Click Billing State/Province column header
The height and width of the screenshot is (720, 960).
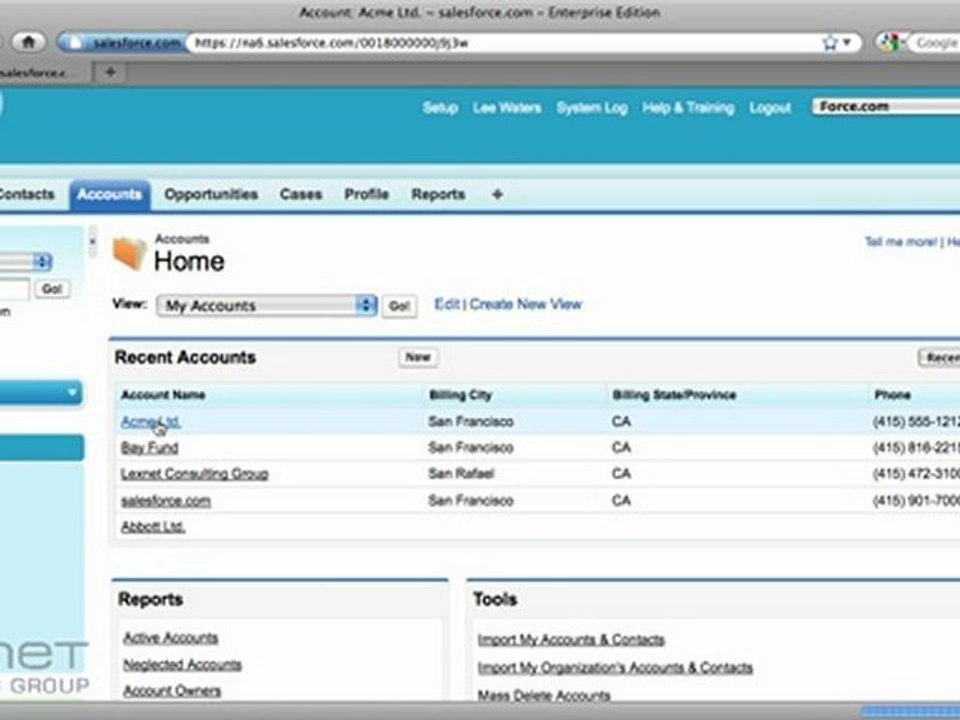(673, 395)
